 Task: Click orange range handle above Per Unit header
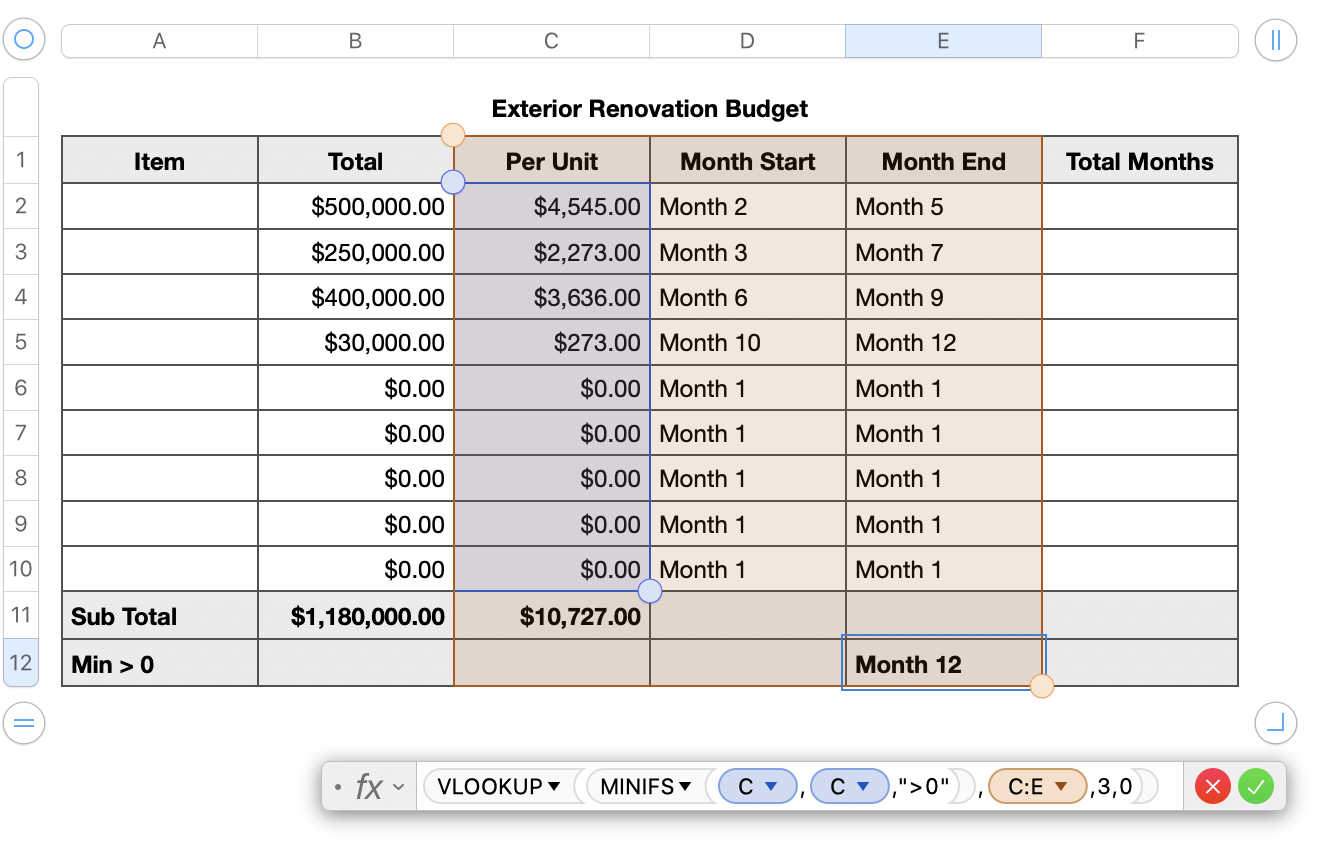[453, 135]
